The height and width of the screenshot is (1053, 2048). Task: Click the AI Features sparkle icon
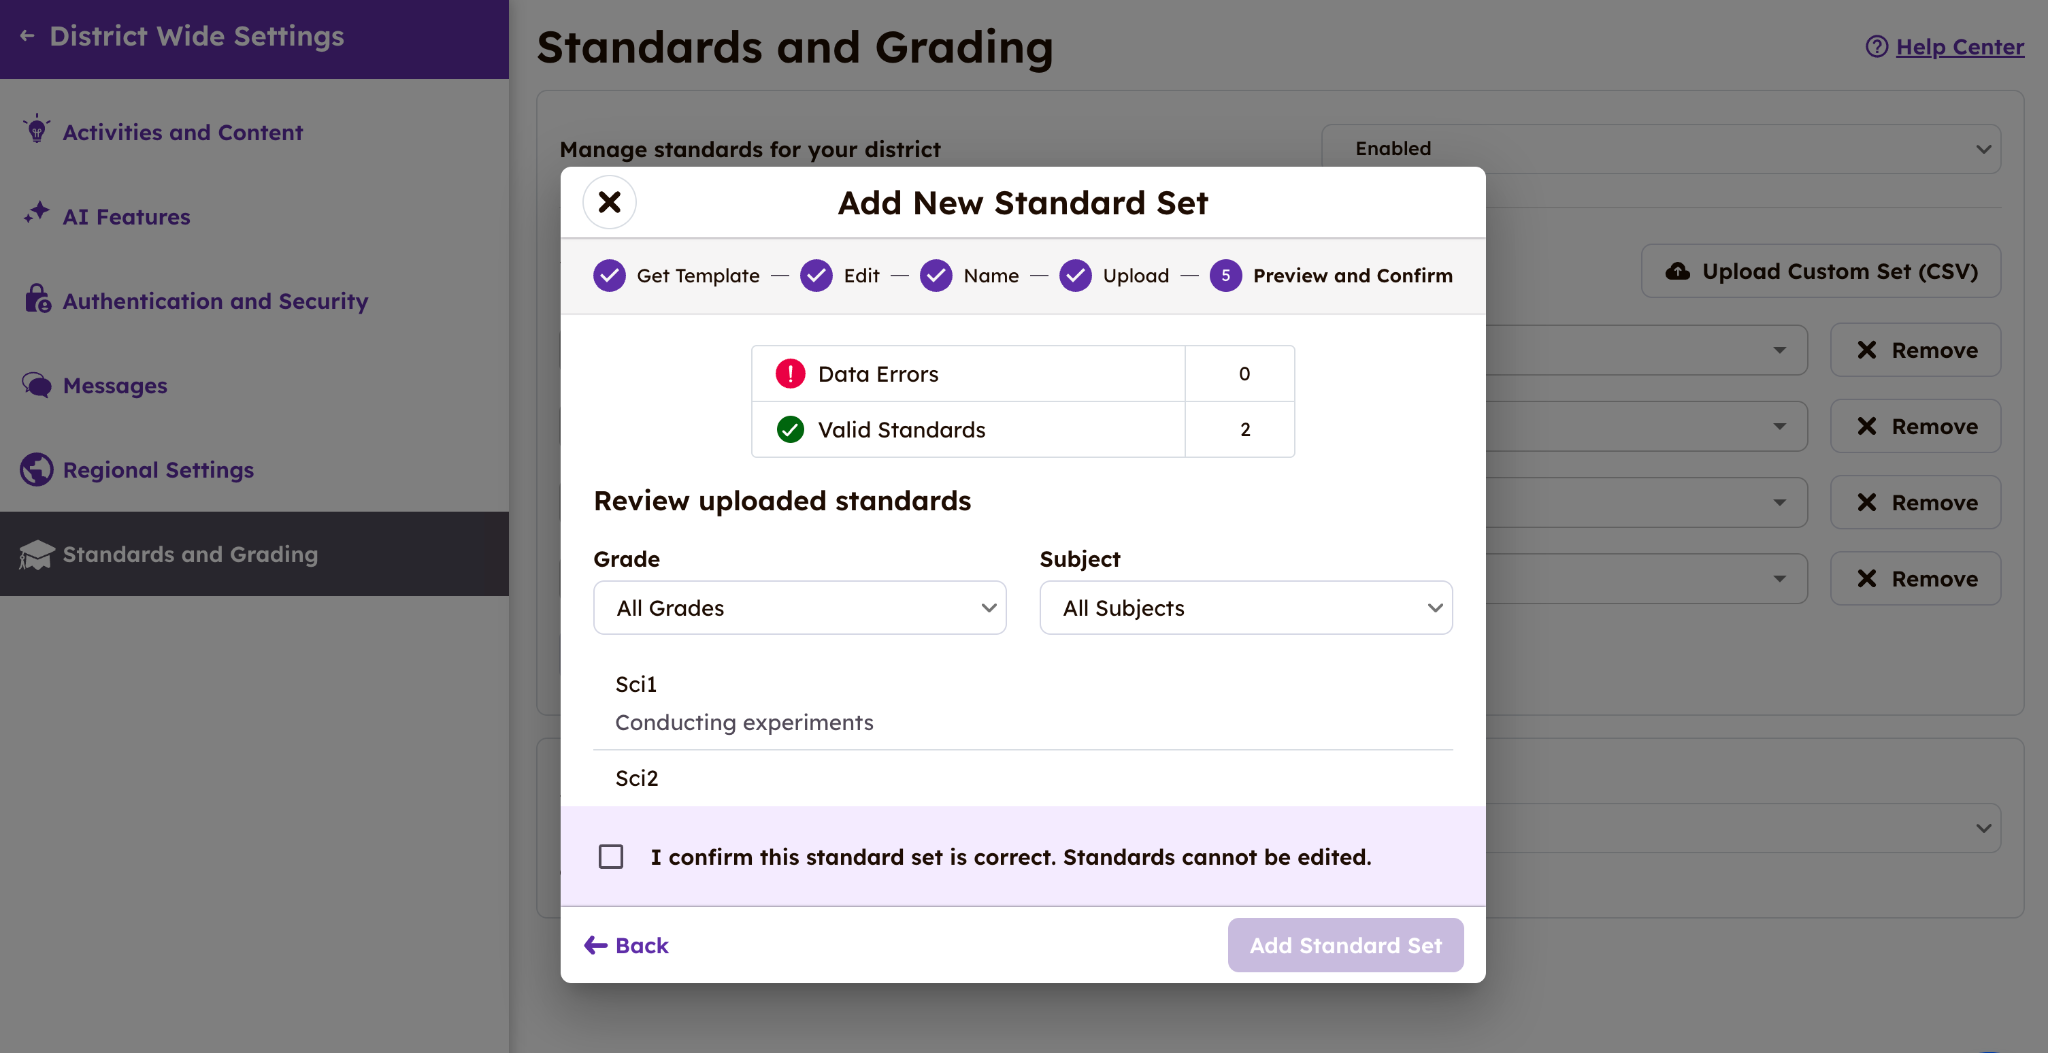37,213
